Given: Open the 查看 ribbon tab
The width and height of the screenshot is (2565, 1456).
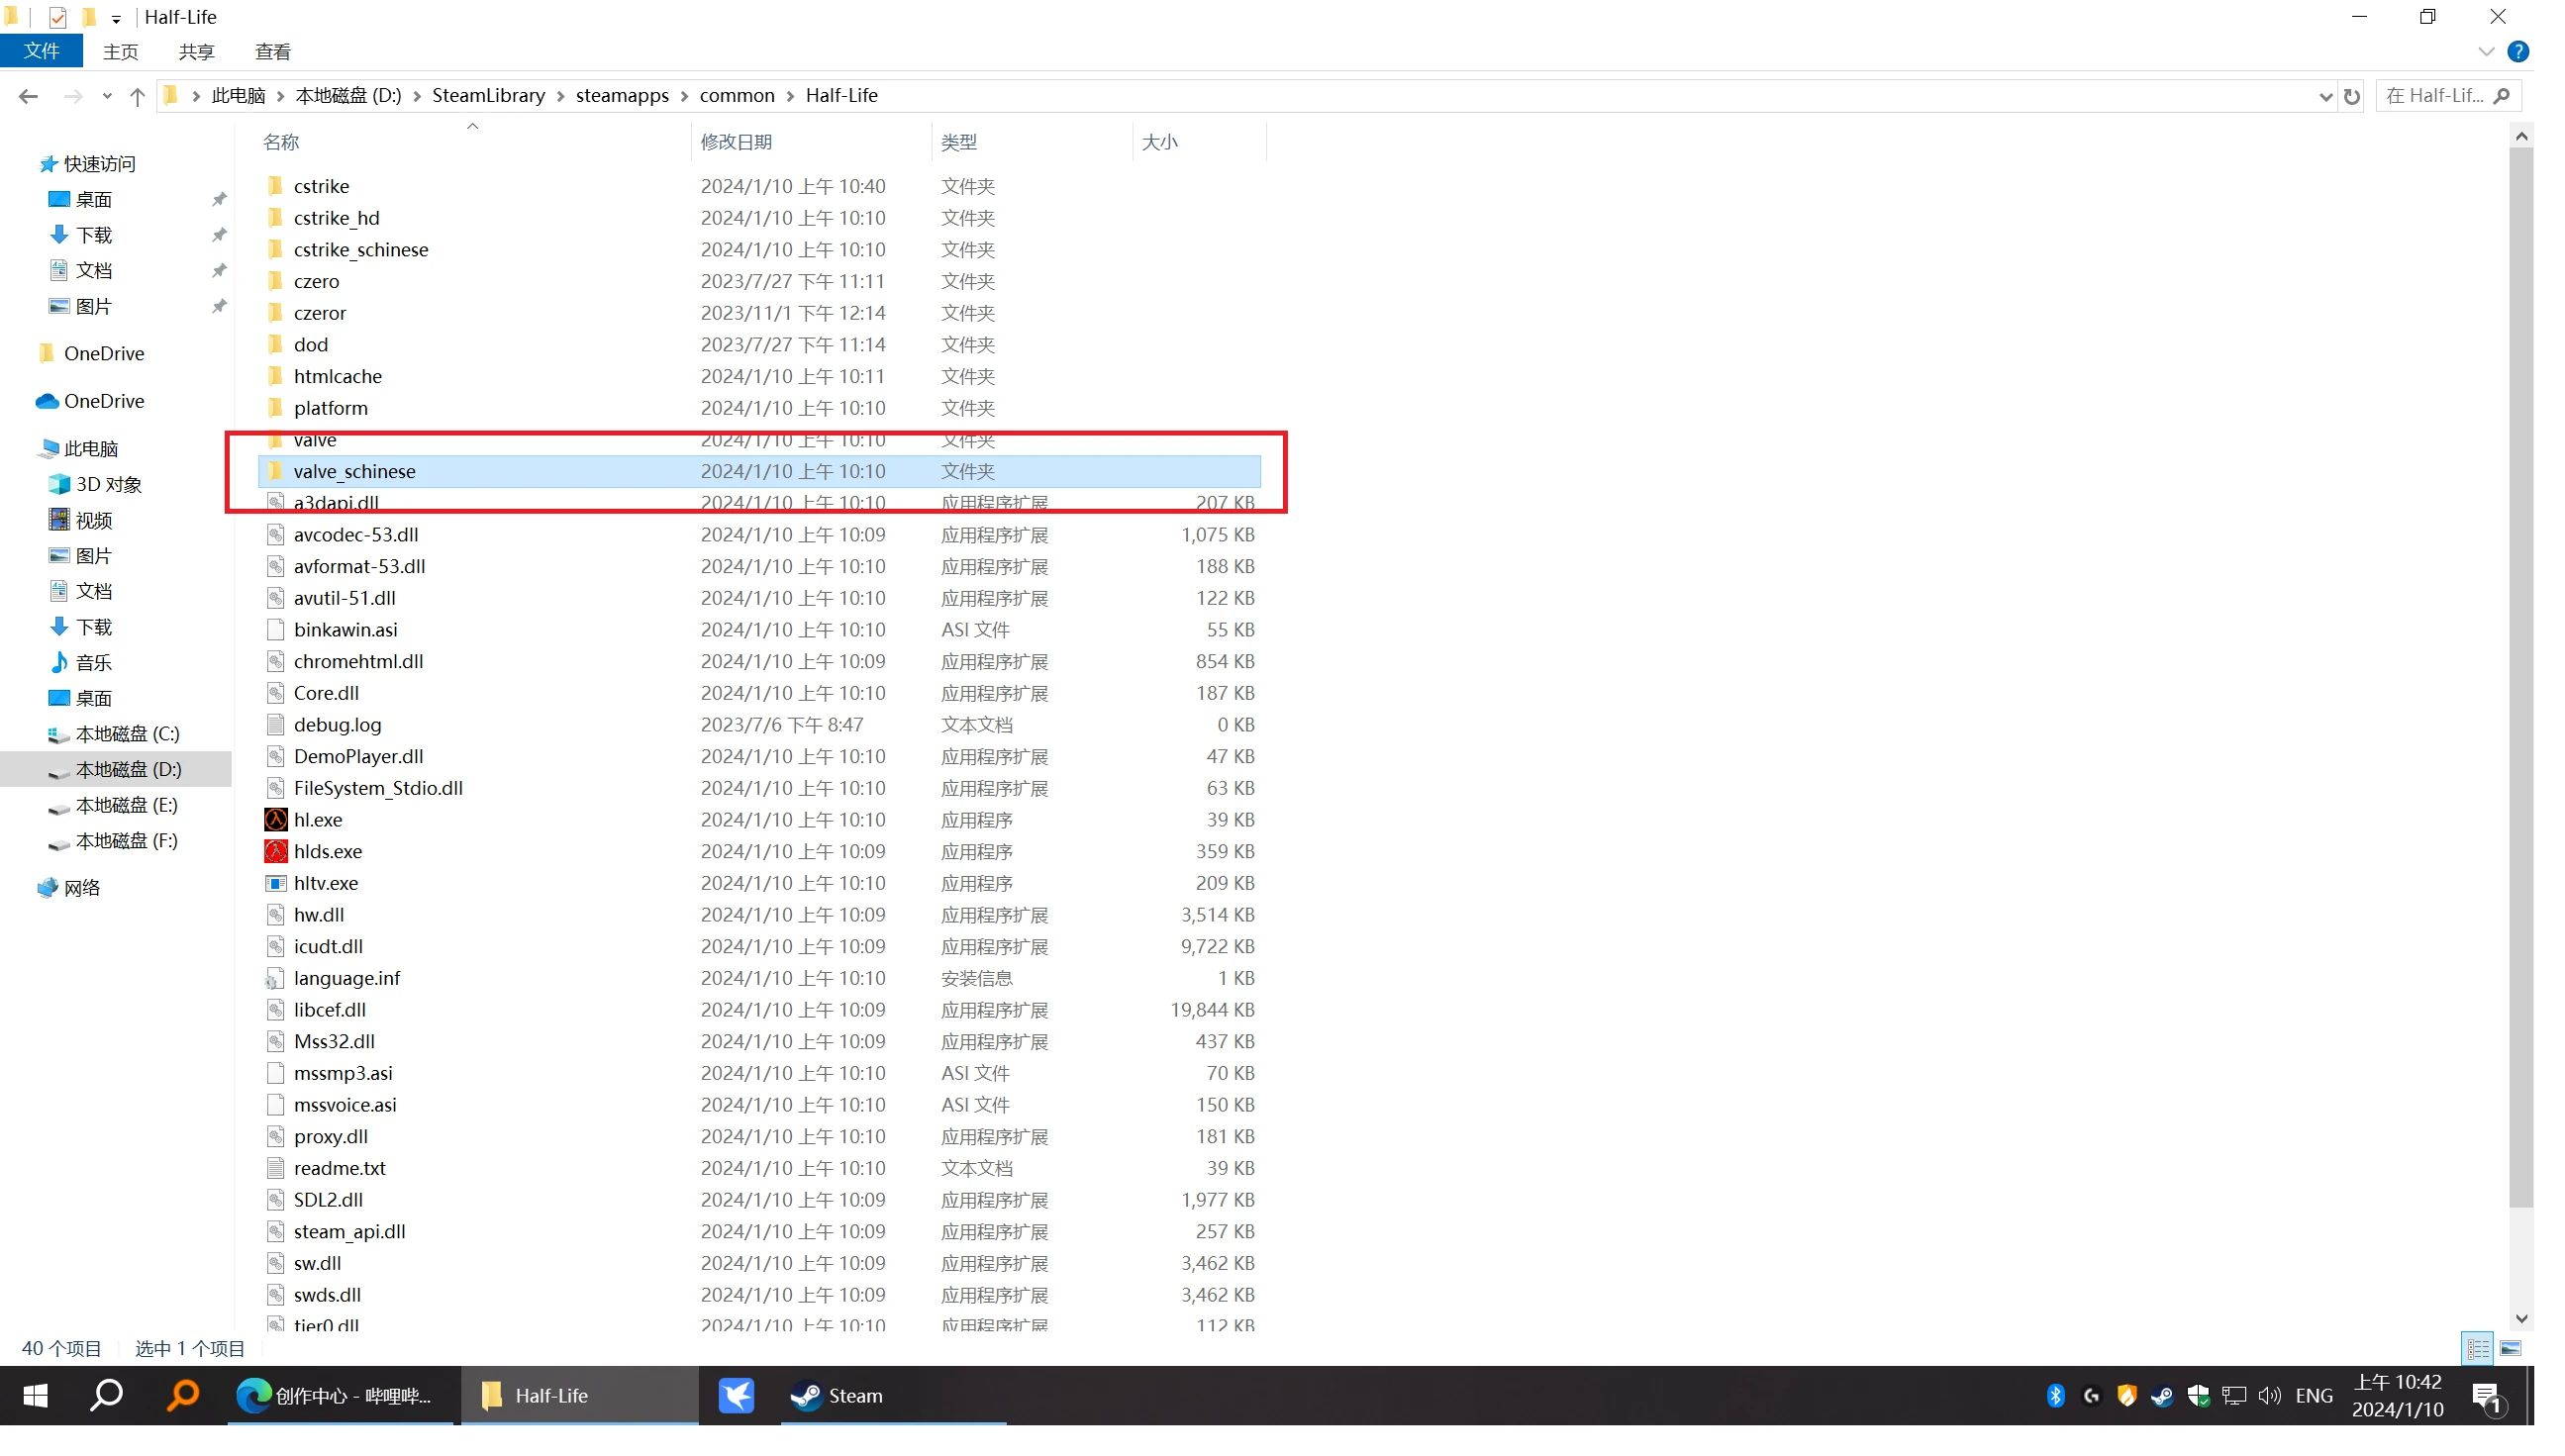Looking at the screenshot, I should 272,51.
